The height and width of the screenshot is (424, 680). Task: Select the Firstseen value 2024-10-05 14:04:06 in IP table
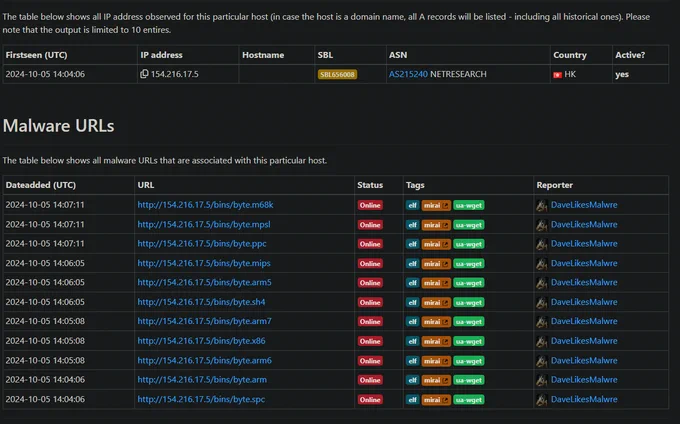click(45, 74)
